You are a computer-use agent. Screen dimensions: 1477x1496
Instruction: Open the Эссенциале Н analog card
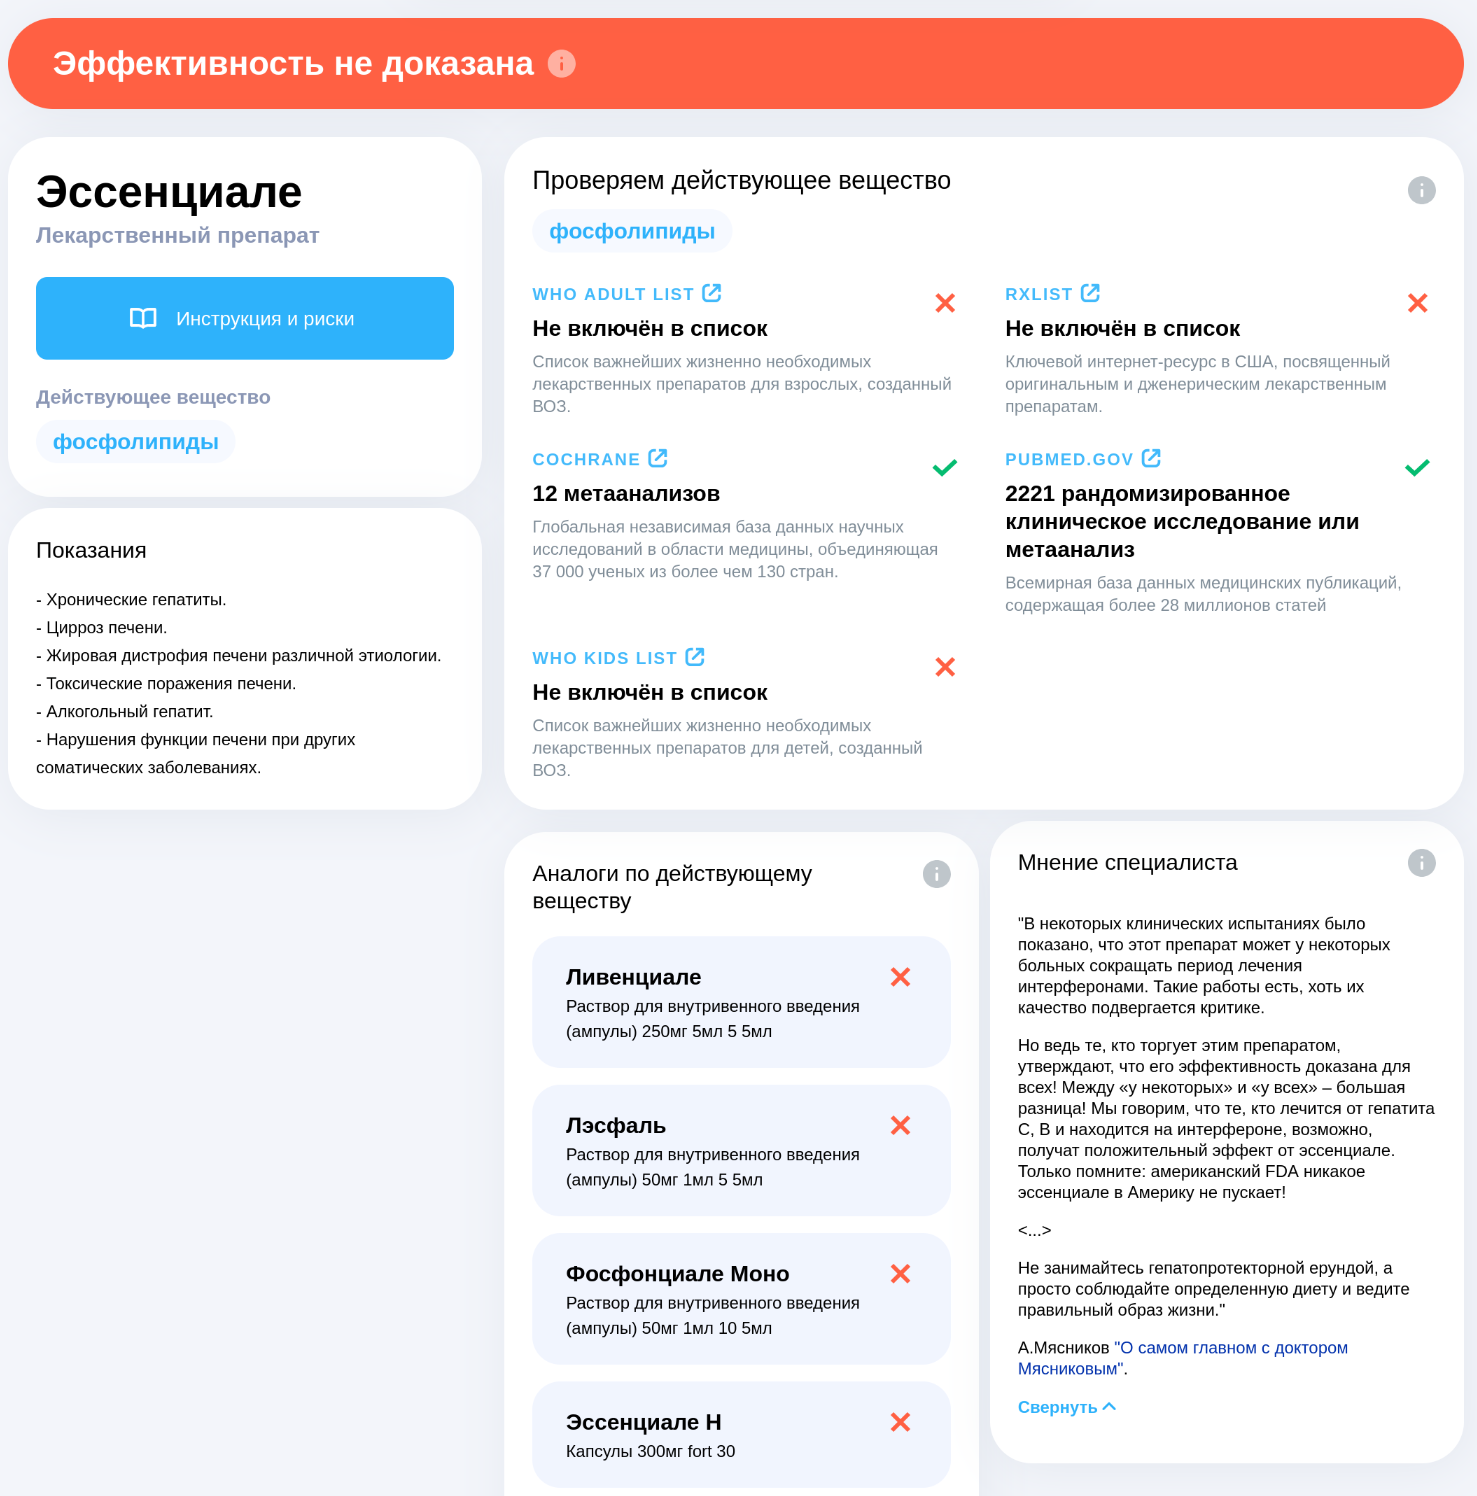click(741, 1435)
